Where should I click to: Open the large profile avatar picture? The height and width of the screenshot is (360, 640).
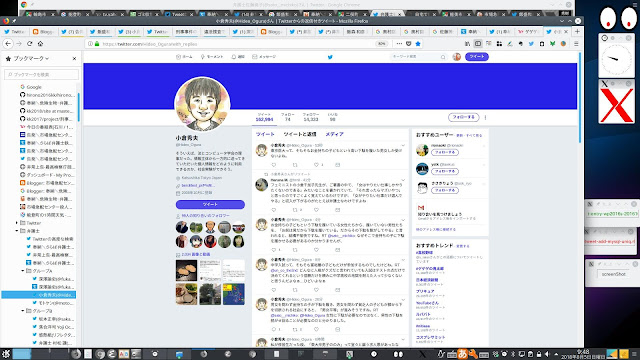coord(202,104)
